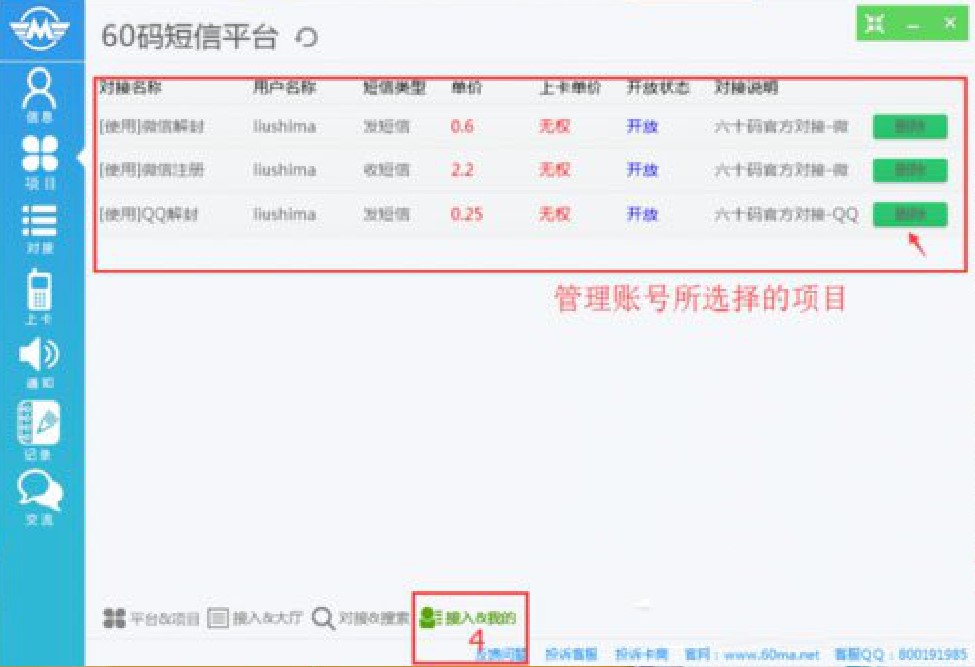
Task: Refresh the list using the circular arrow icon
Action: click(306, 37)
